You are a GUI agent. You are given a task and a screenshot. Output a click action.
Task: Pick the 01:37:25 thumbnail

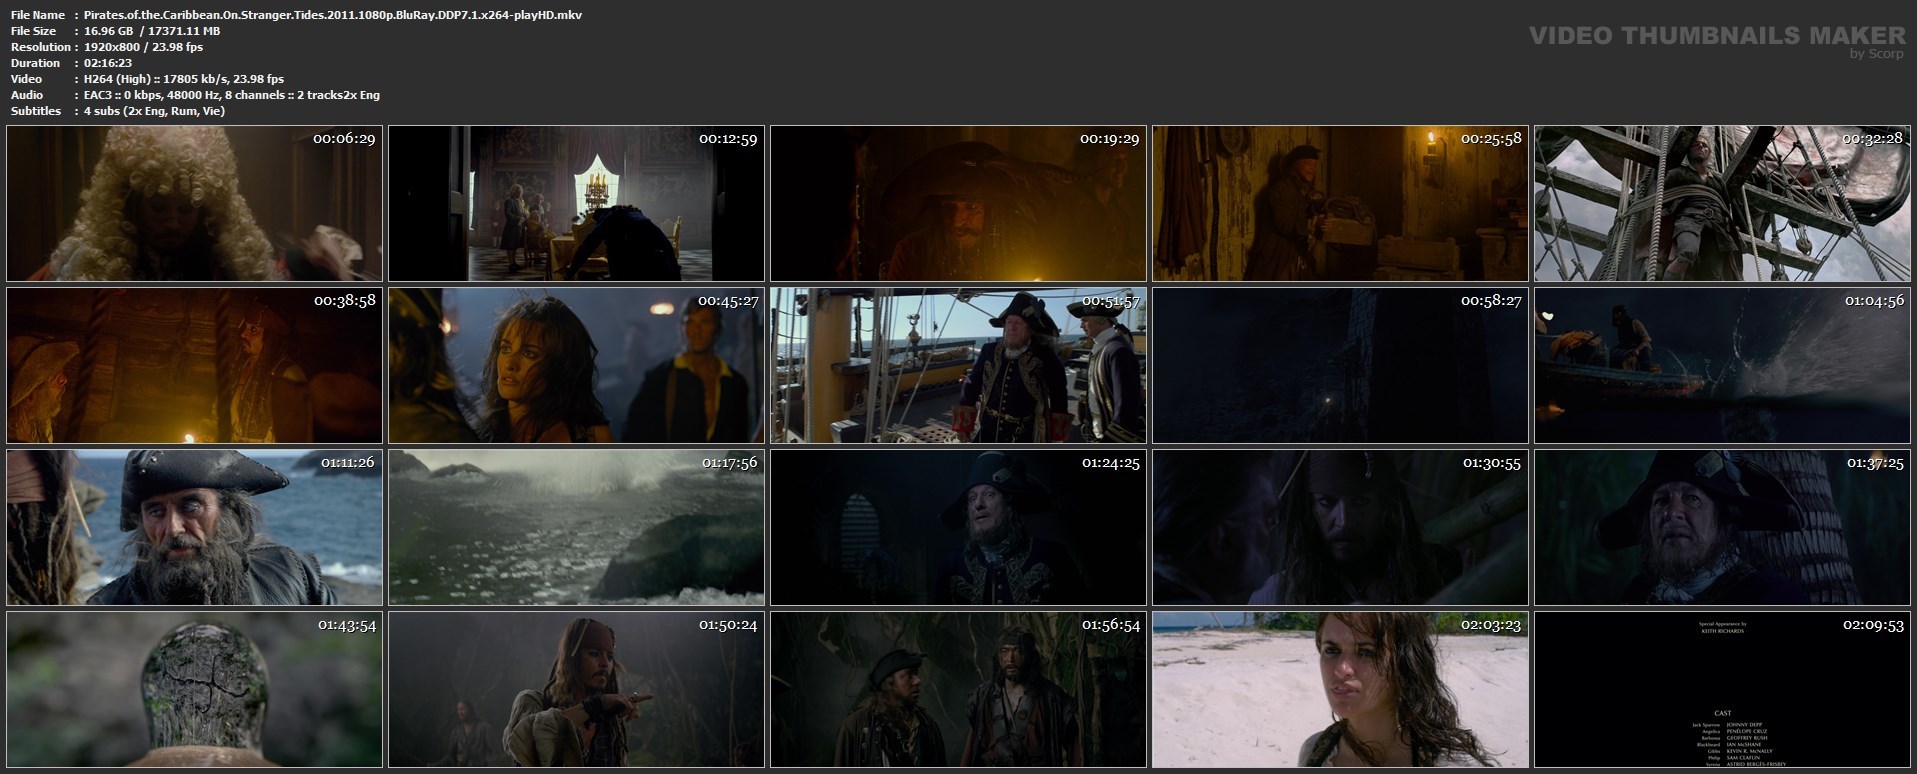pyautogui.click(x=1722, y=527)
